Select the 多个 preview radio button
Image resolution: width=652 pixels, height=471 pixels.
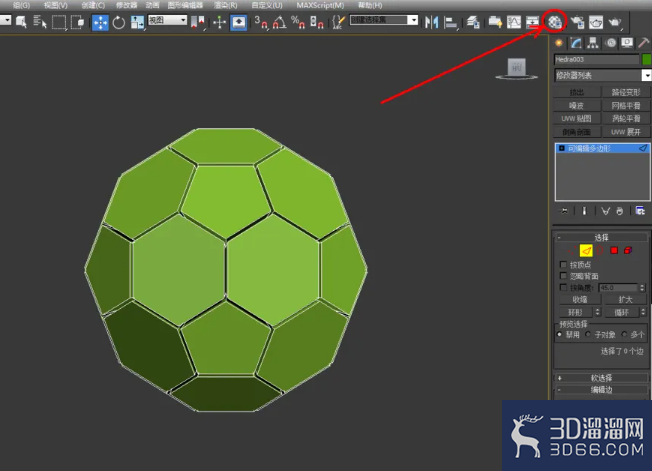pos(624,334)
